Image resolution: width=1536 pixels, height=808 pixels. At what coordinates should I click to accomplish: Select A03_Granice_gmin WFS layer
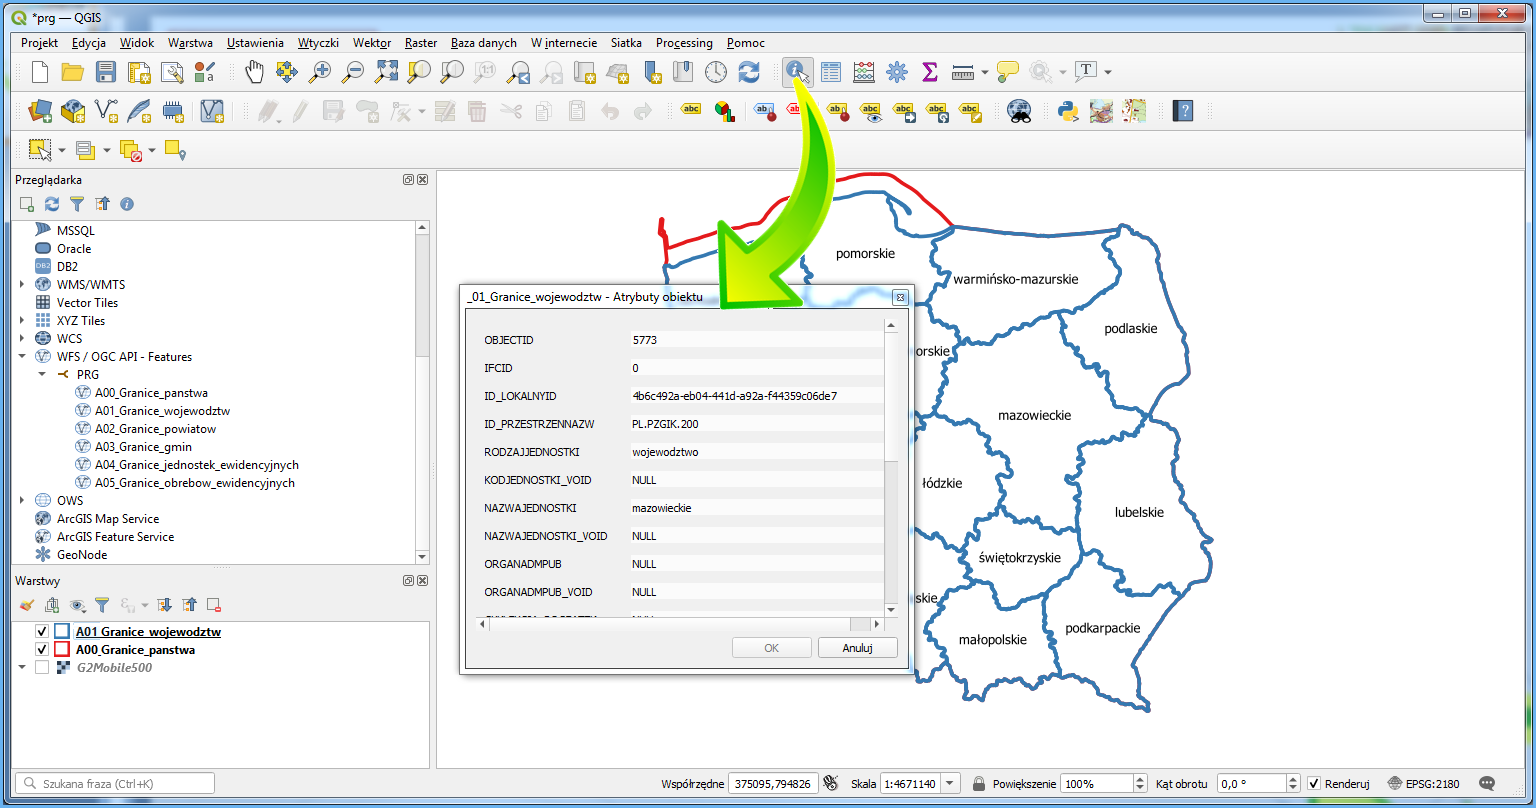pos(144,447)
